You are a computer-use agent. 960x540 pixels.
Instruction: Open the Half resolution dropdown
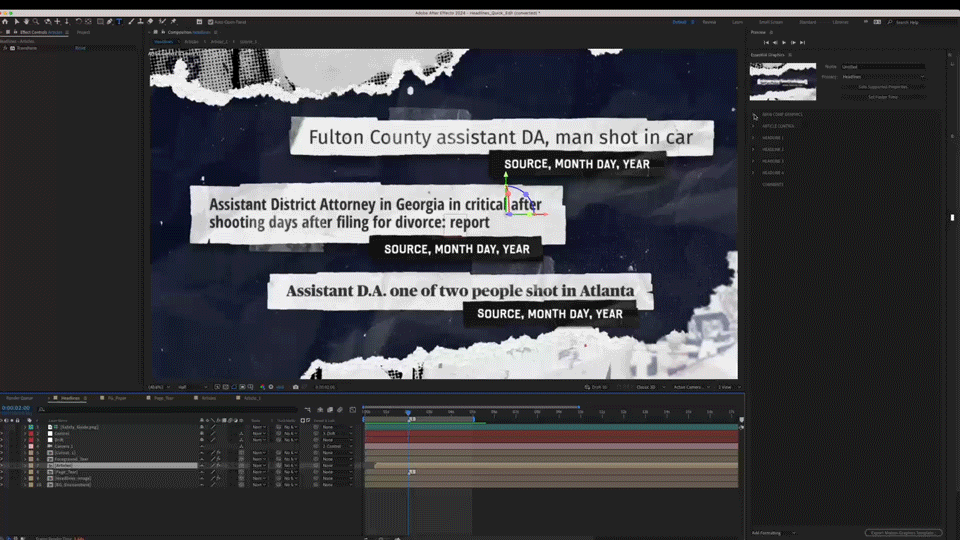coord(192,387)
